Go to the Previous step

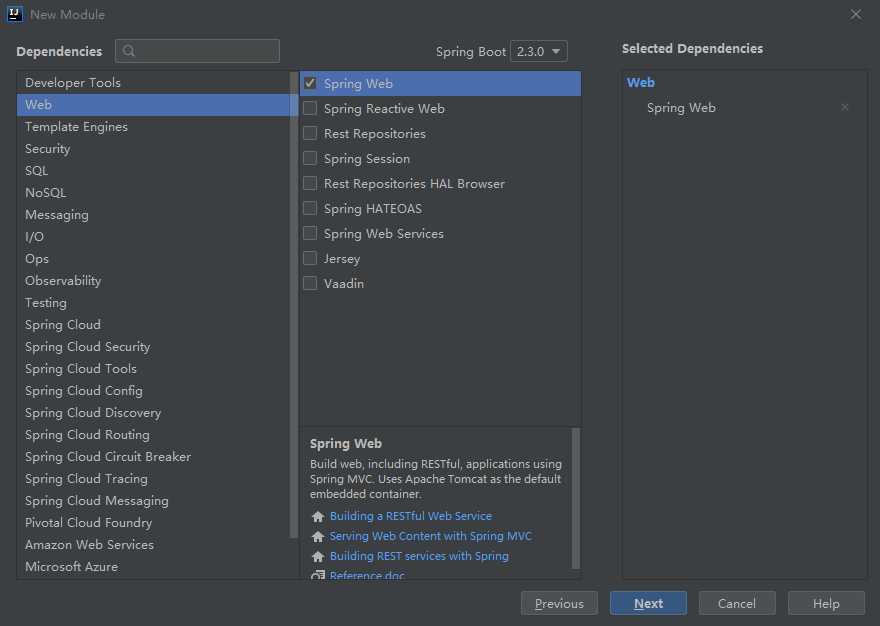tap(559, 604)
